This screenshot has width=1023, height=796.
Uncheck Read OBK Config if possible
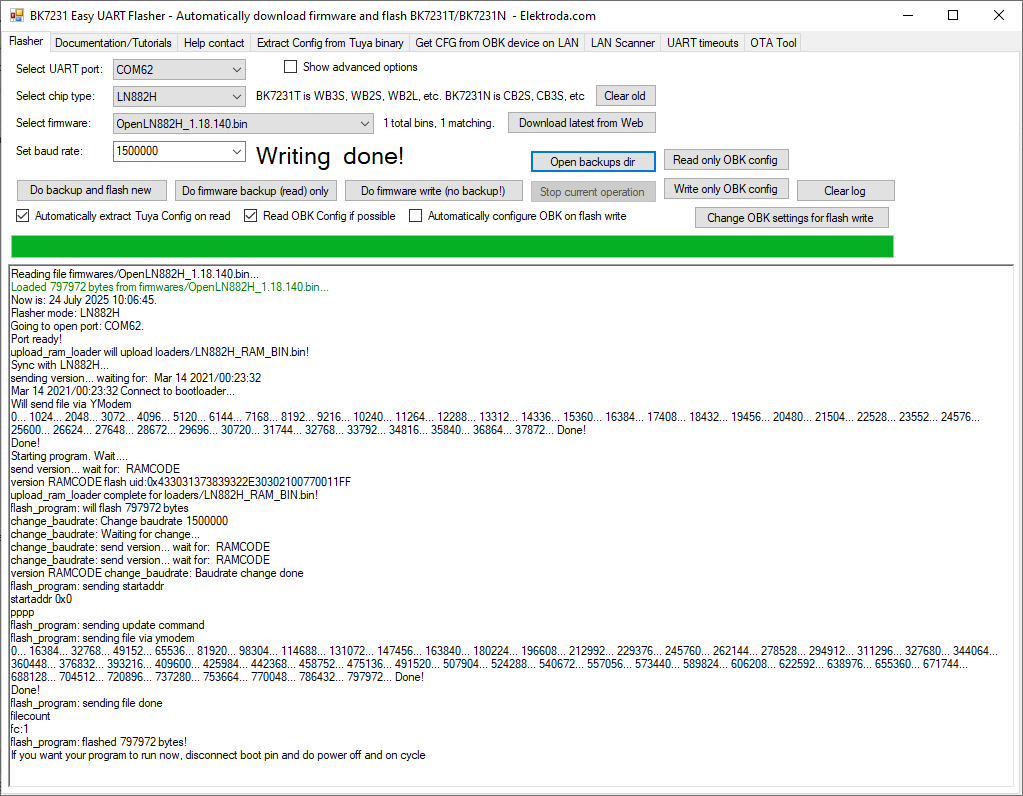point(251,216)
